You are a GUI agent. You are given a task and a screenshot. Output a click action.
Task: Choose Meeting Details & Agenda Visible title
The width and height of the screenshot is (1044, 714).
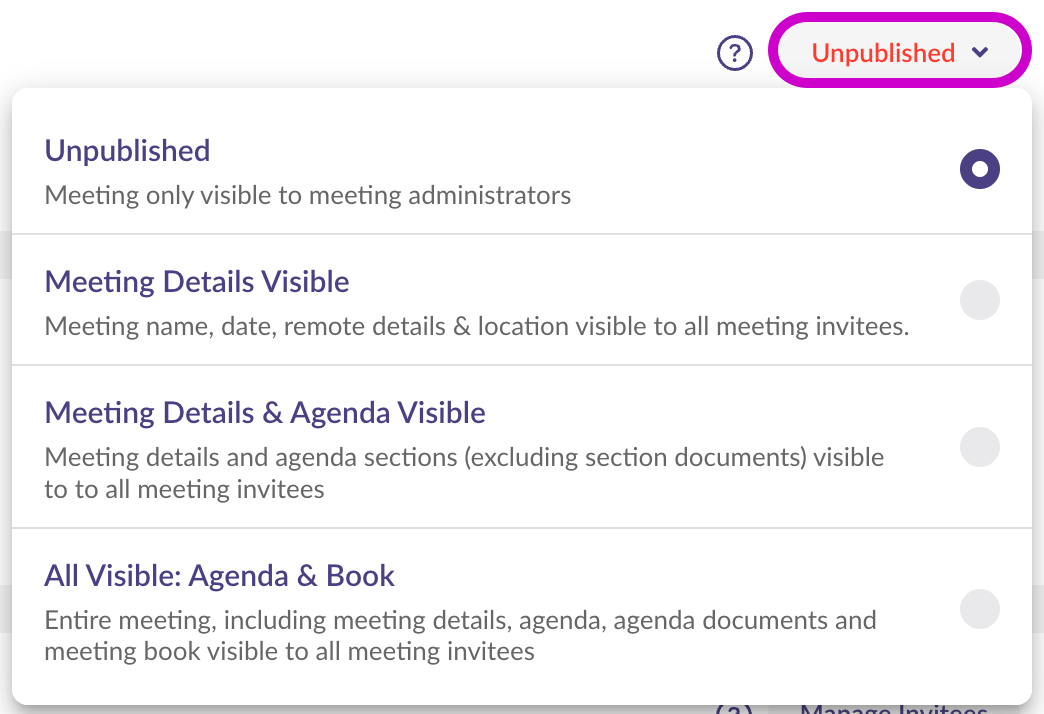265,413
